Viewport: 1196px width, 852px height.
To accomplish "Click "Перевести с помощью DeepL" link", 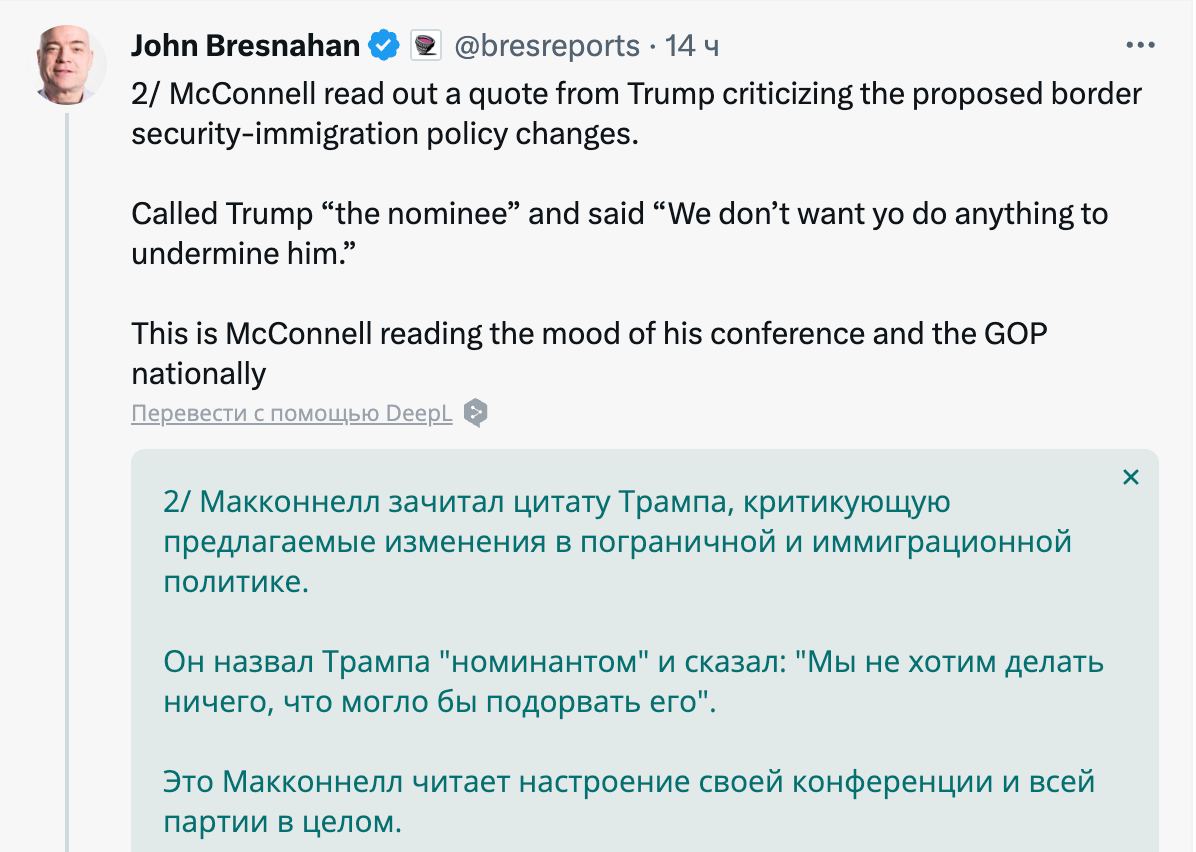I will 292,413.
